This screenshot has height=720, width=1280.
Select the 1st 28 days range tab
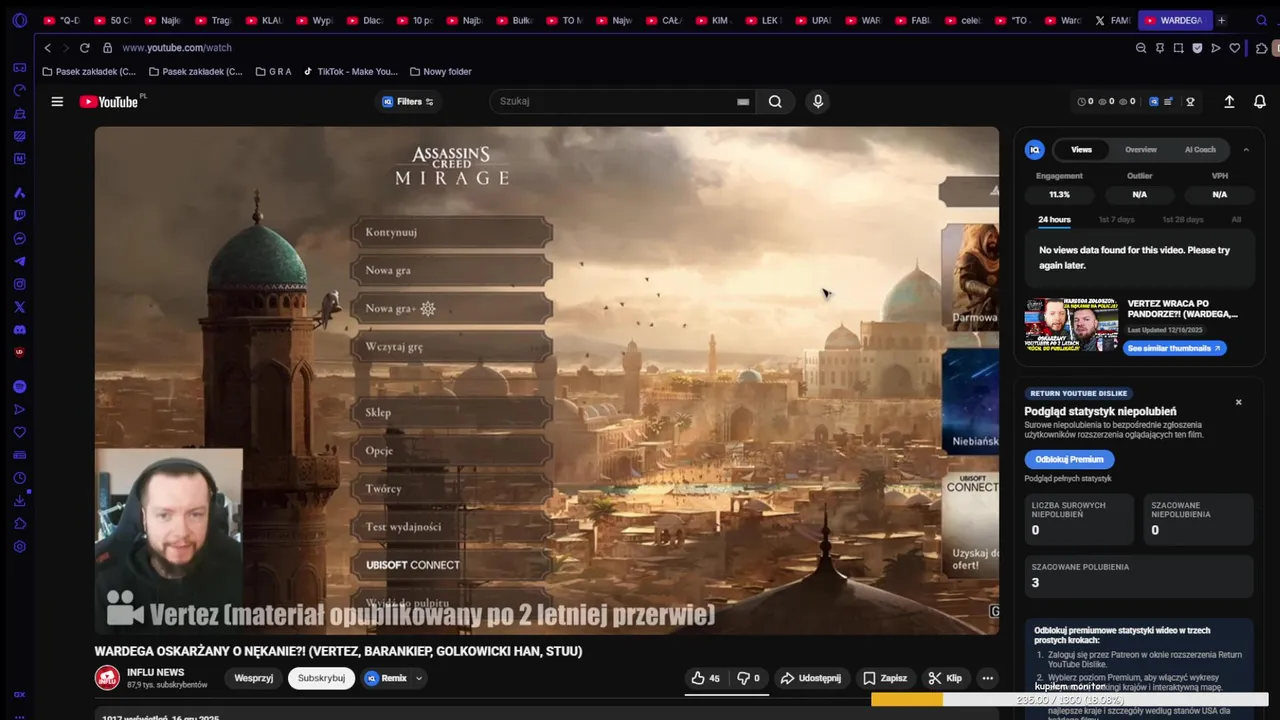click(1182, 219)
